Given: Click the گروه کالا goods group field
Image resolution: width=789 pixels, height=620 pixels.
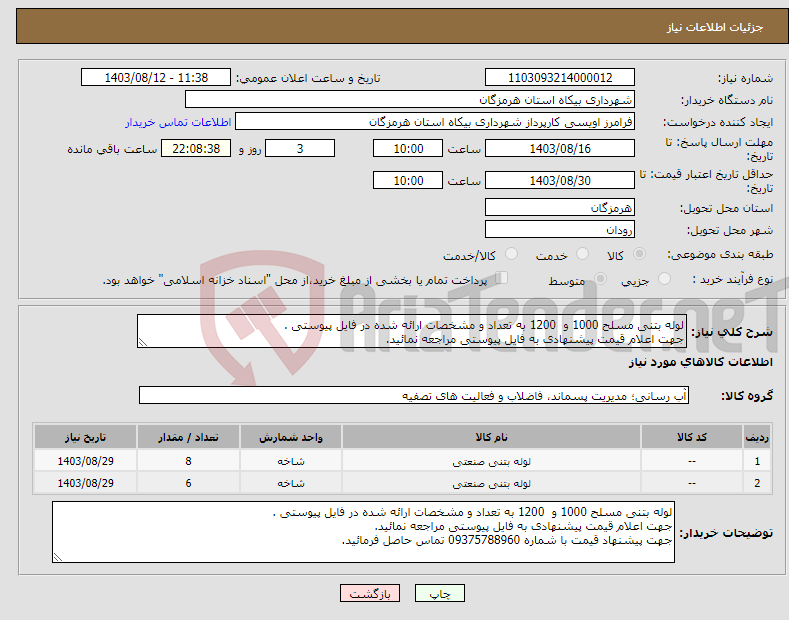Looking at the screenshot, I should coord(414,396).
